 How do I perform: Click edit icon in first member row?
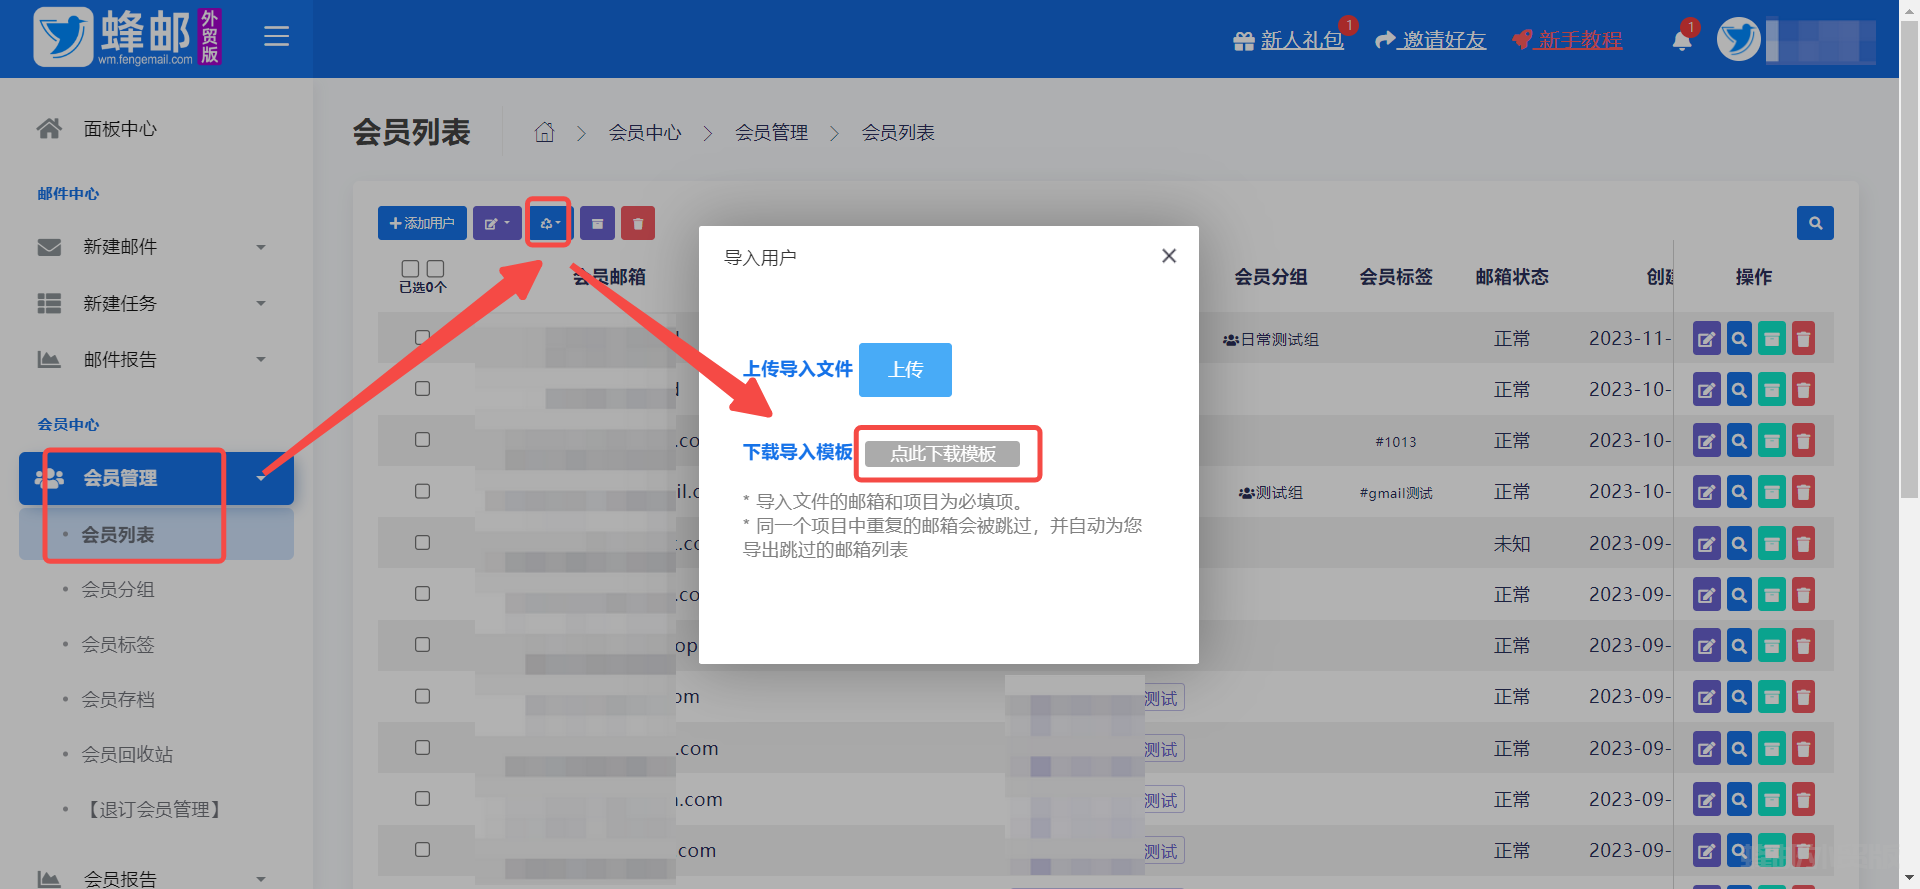tap(1706, 339)
